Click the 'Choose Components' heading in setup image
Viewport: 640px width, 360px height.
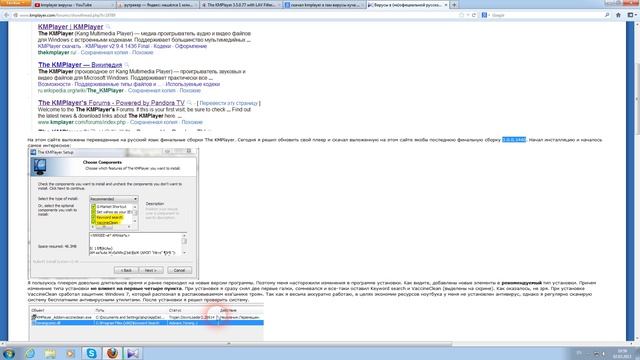pyautogui.click(x=102, y=162)
